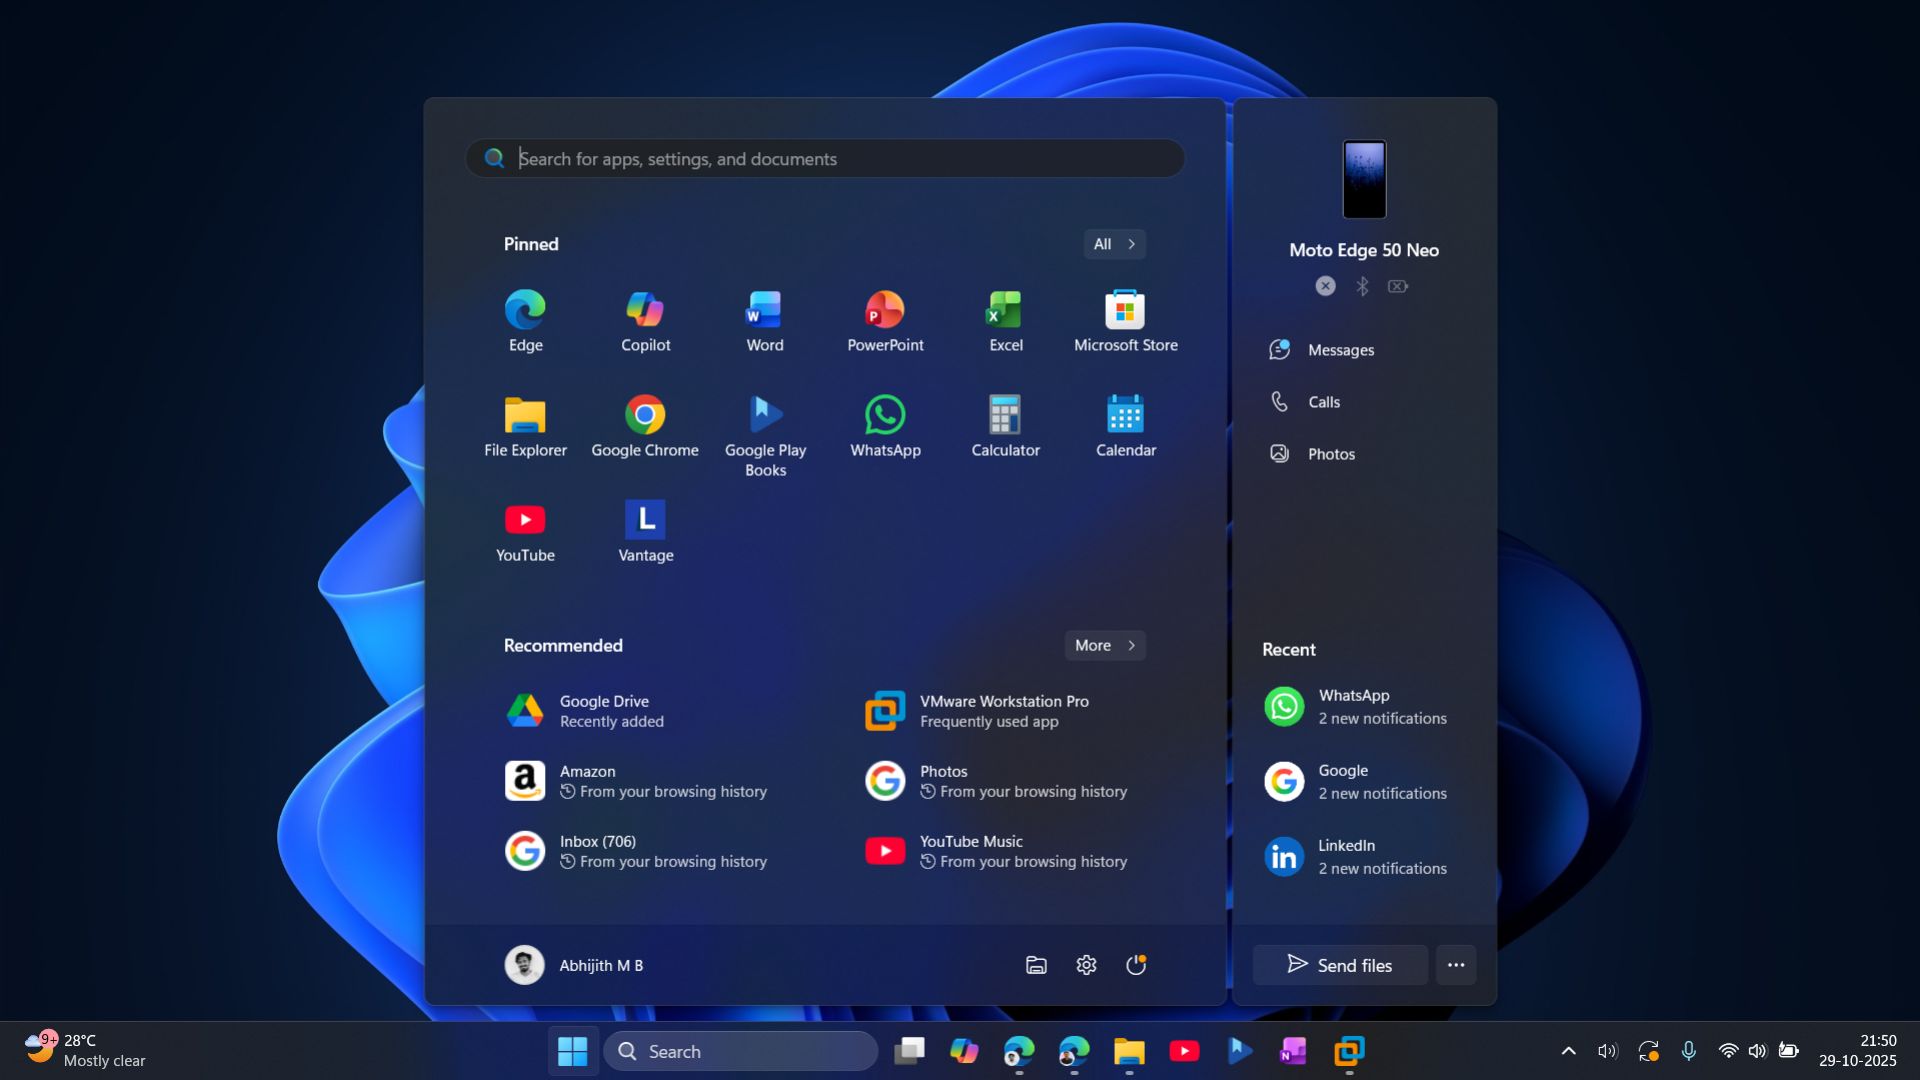The width and height of the screenshot is (1920, 1080).
Task: Click the Bluetooth icon under Moto Edge 50 Neo
Action: point(1362,286)
